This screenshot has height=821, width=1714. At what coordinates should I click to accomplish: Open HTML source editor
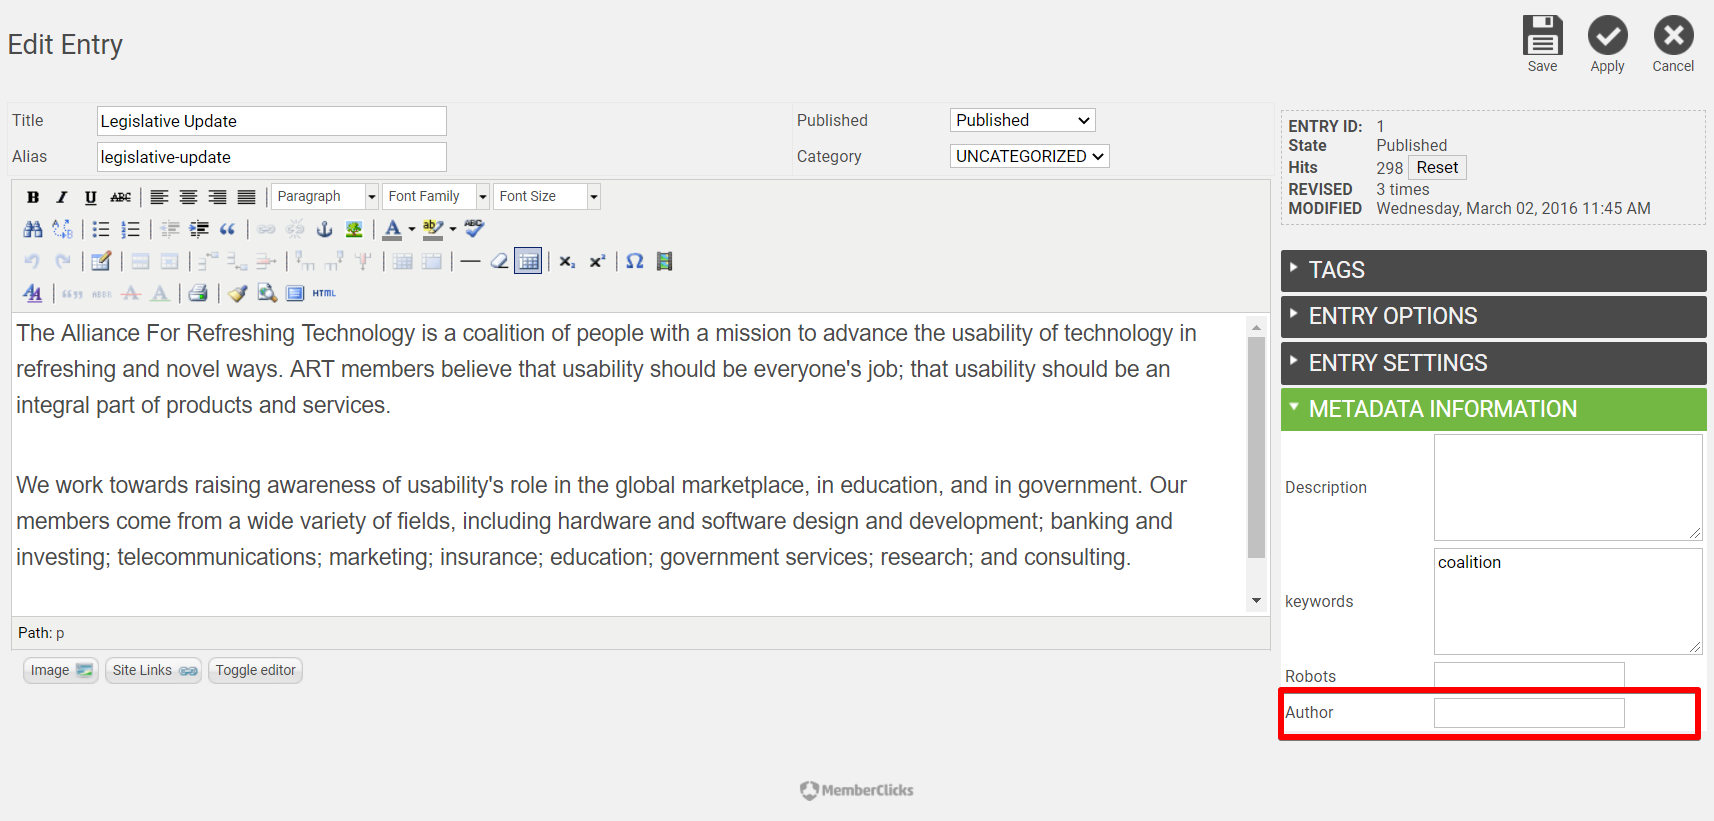[324, 293]
